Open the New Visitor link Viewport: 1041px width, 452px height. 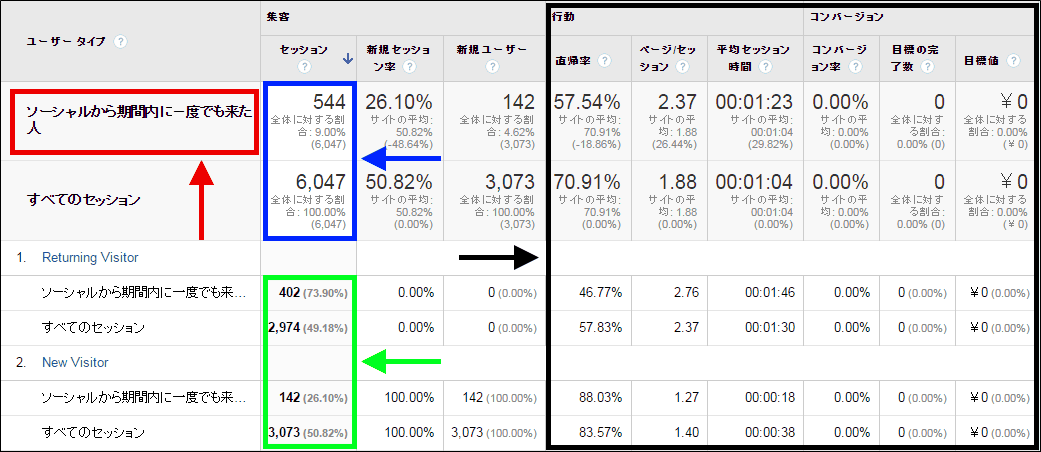pos(75,362)
